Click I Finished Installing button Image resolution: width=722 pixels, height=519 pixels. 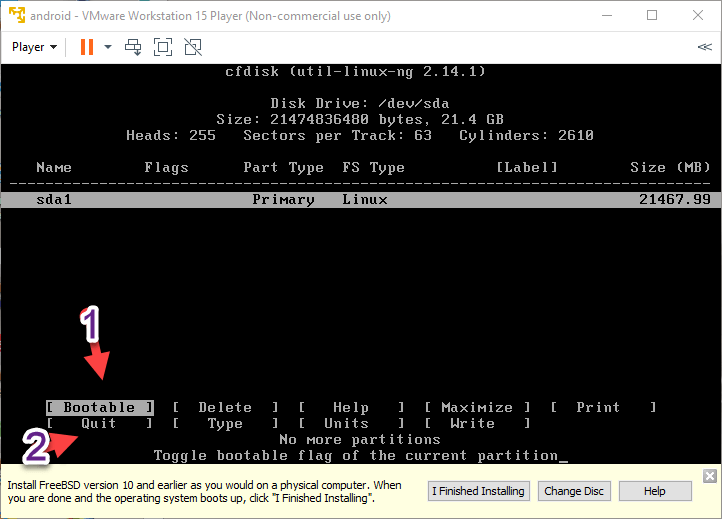coord(479,491)
